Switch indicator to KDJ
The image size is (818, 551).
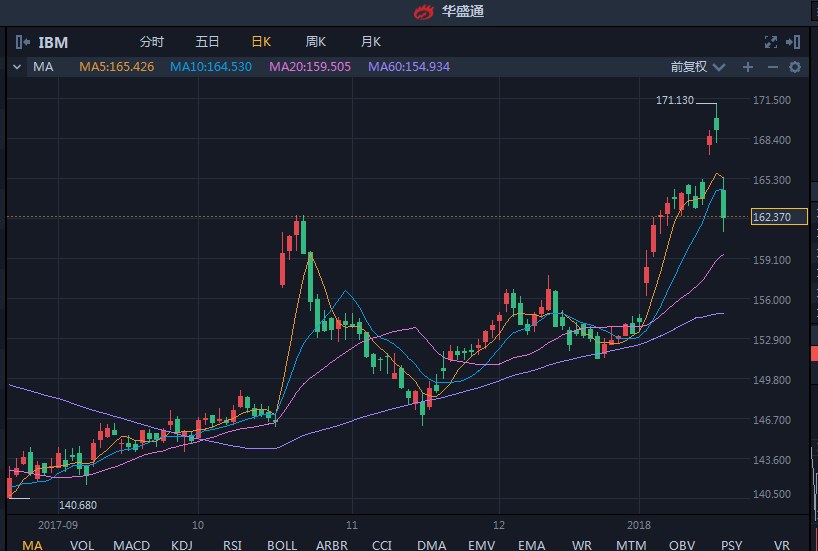click(x=182, y=544)
